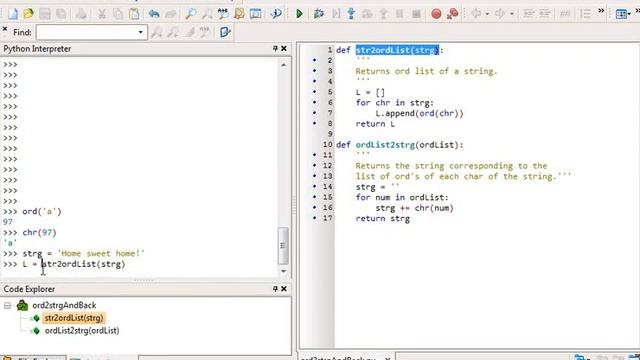Click Replace icon in Find bar
The height and width of the screenshot is (360, 640).
tap(204, 32)
